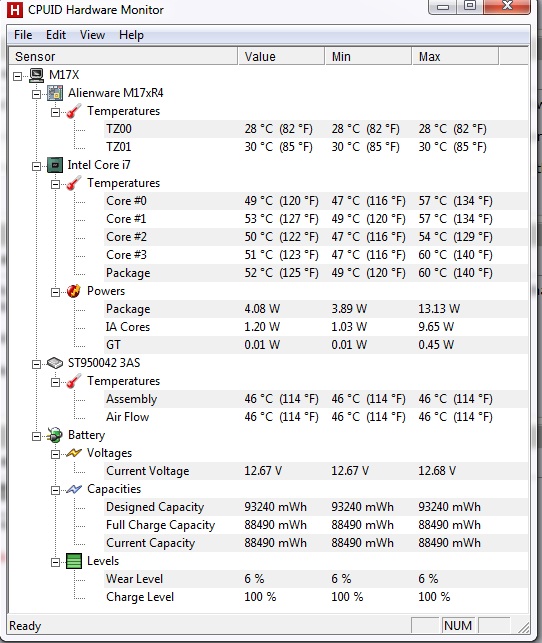
Task: Collapse the Intel Core i7 node
Action: 36,166
